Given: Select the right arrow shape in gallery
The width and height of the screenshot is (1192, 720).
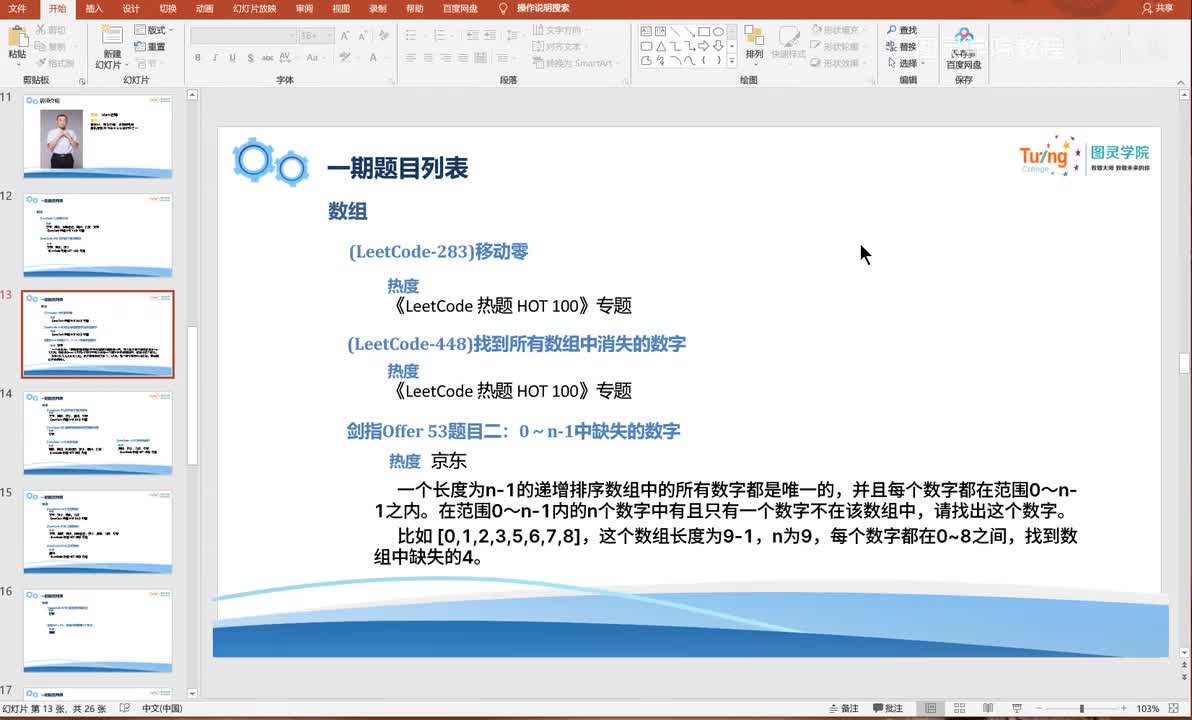Looking at the screenshot, I should coord(704,46).
